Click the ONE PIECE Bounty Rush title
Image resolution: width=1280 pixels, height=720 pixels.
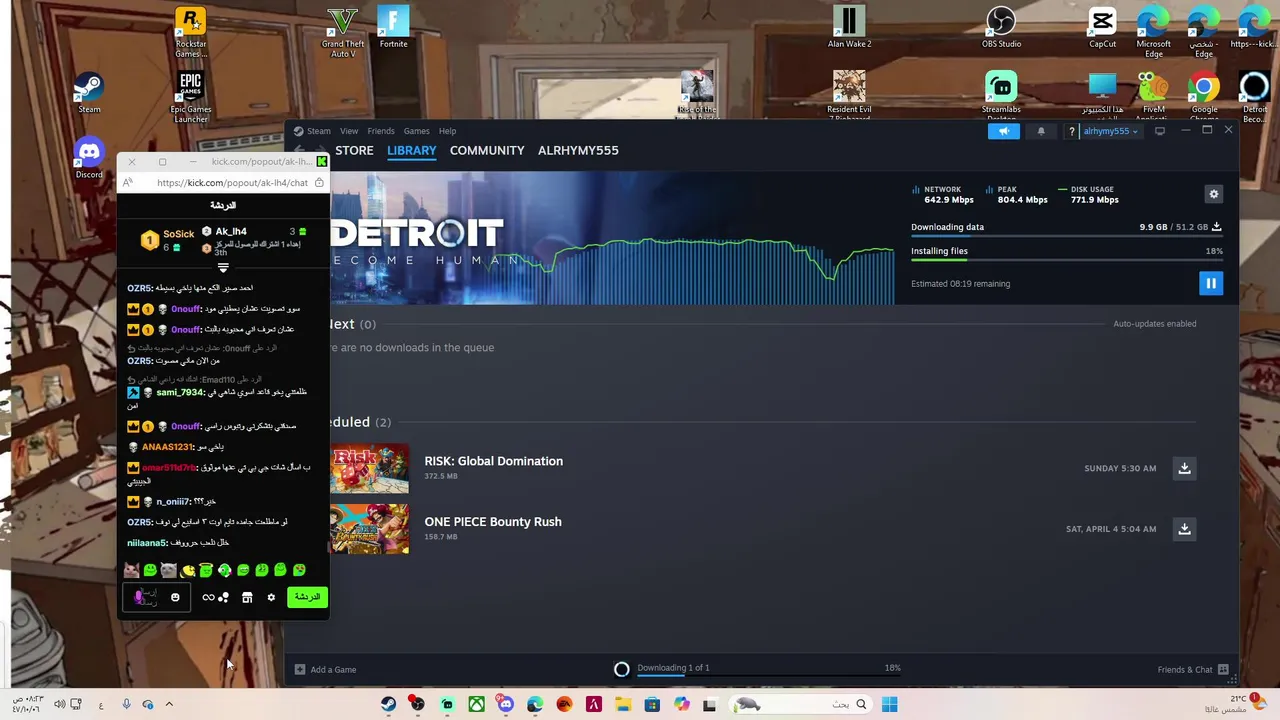pos(492,522)
